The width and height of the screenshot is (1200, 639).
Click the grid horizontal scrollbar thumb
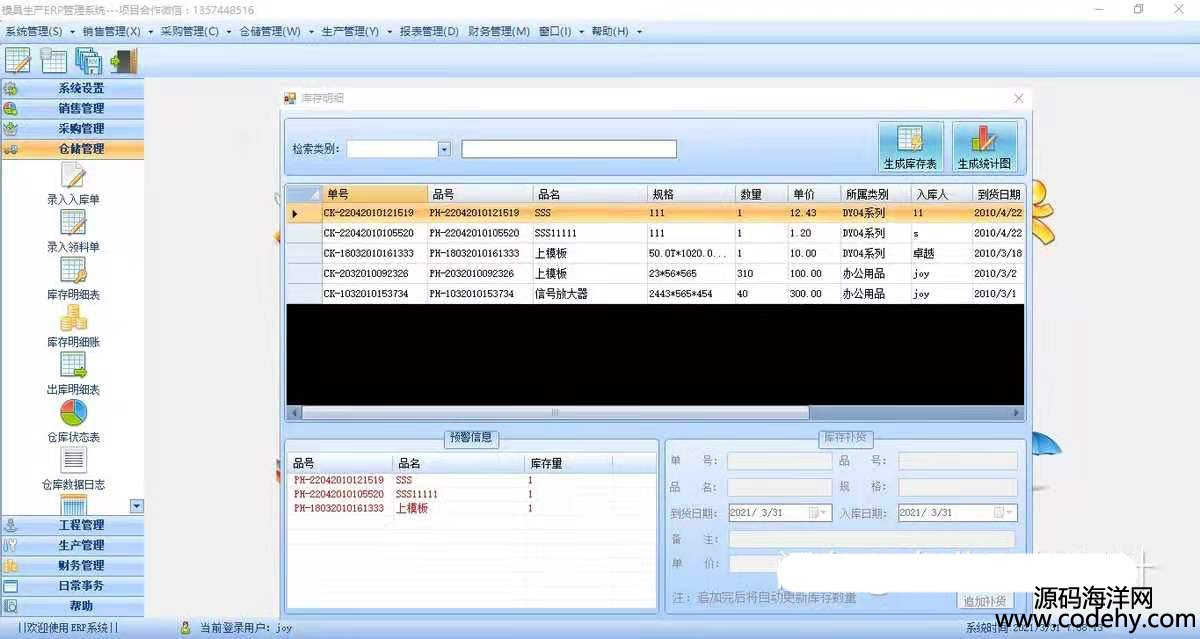(555, 412)
